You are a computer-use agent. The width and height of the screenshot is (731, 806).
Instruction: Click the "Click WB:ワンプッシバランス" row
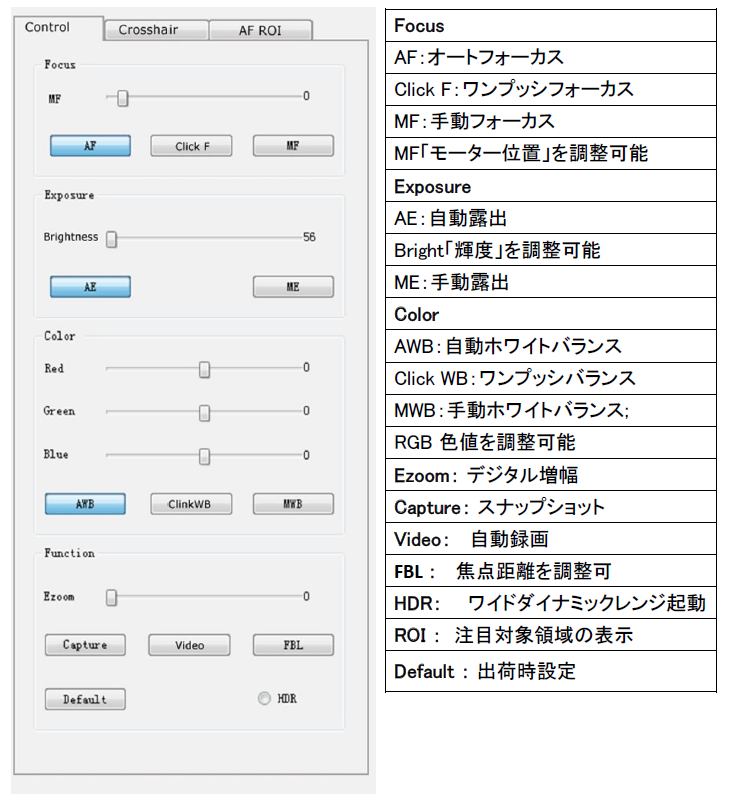point(551,378)
